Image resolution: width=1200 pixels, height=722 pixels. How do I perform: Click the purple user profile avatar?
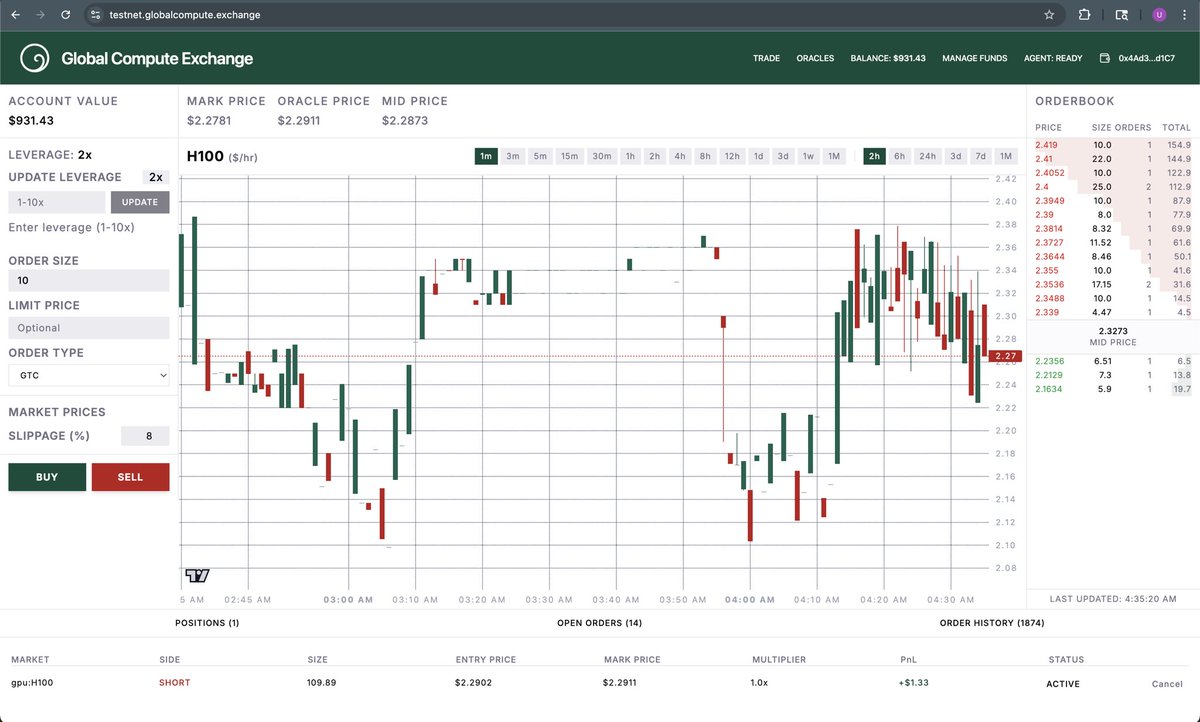(x=1159, y=15)
